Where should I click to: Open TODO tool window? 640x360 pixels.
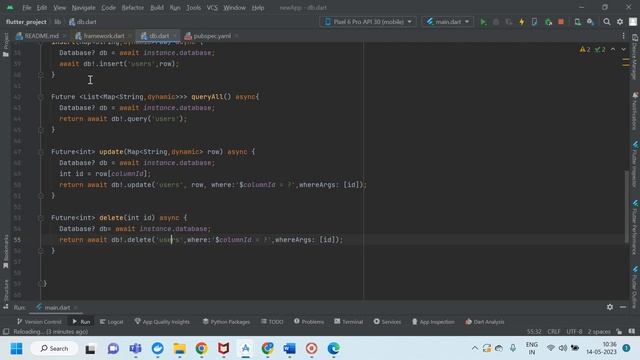pyautogui.click(x=272, y=322)
